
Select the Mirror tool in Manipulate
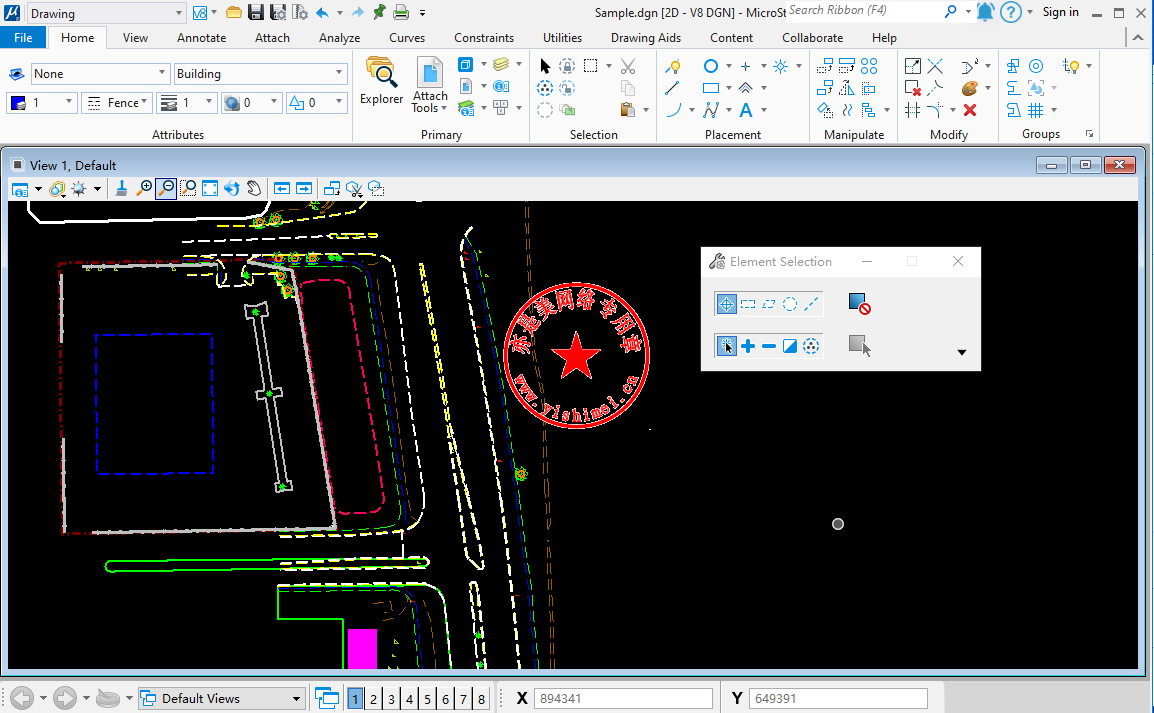coord(847,88)
